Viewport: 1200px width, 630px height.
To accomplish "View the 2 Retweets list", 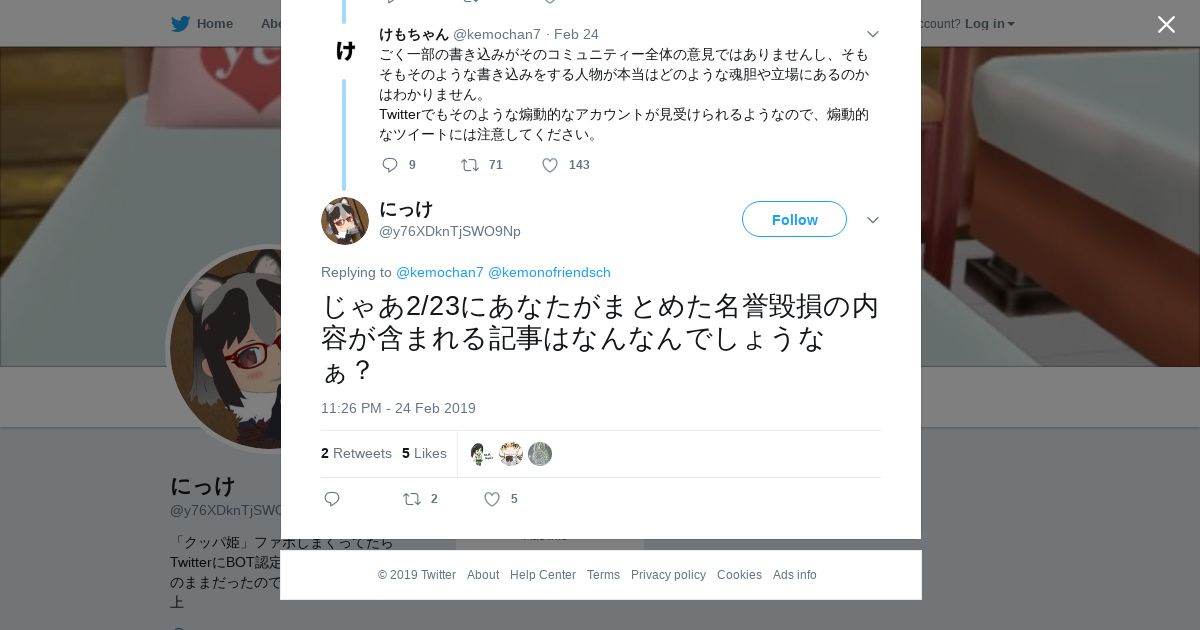I will [356, 453].
